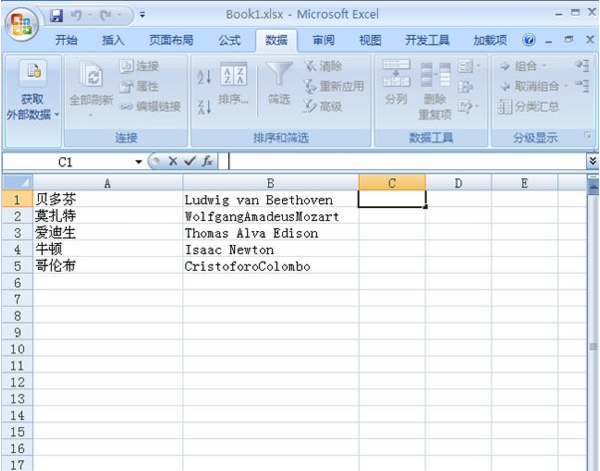Switch to the 公式 ribbon tab
The height and width of the screenshot is (471, 600).
pyautogui.click(x=230, y=40)
